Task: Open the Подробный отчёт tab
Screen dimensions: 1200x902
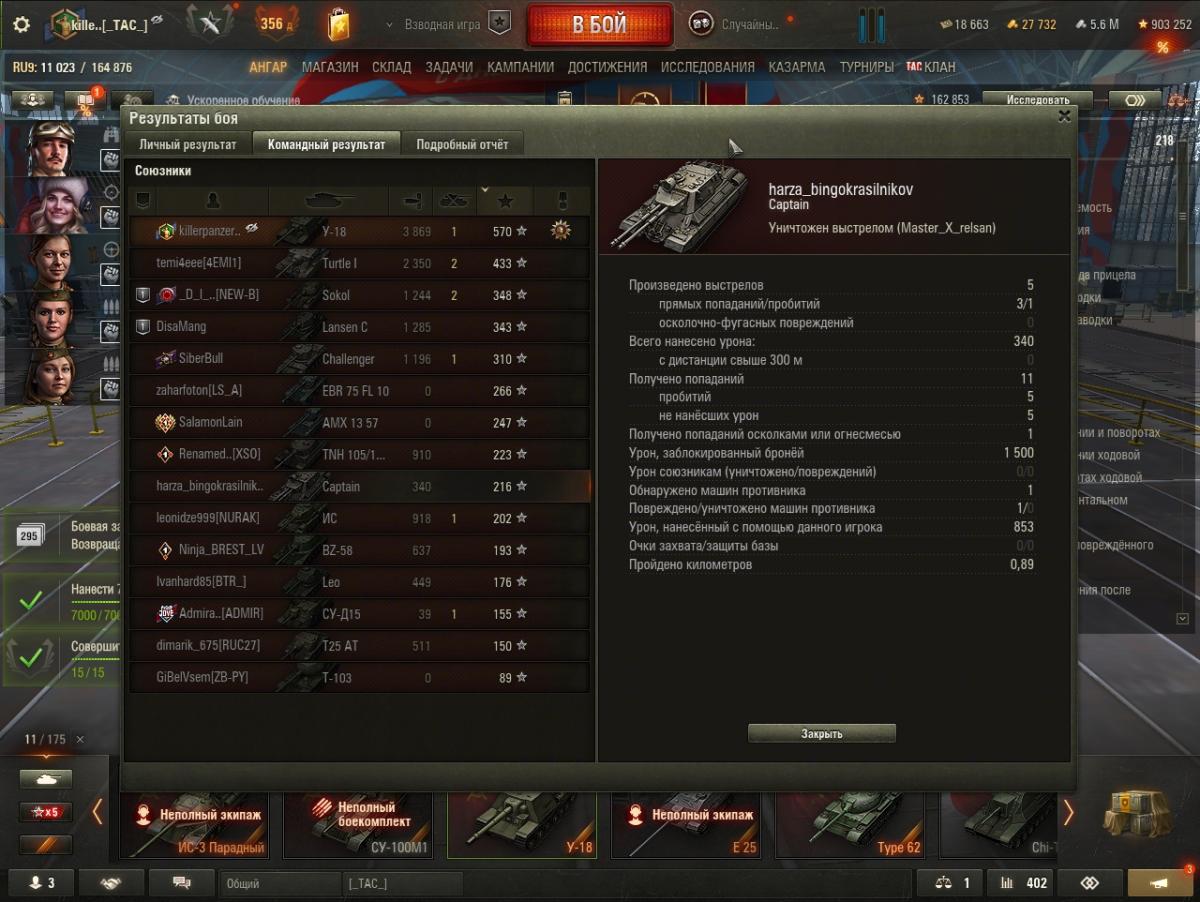Action: 462,144
